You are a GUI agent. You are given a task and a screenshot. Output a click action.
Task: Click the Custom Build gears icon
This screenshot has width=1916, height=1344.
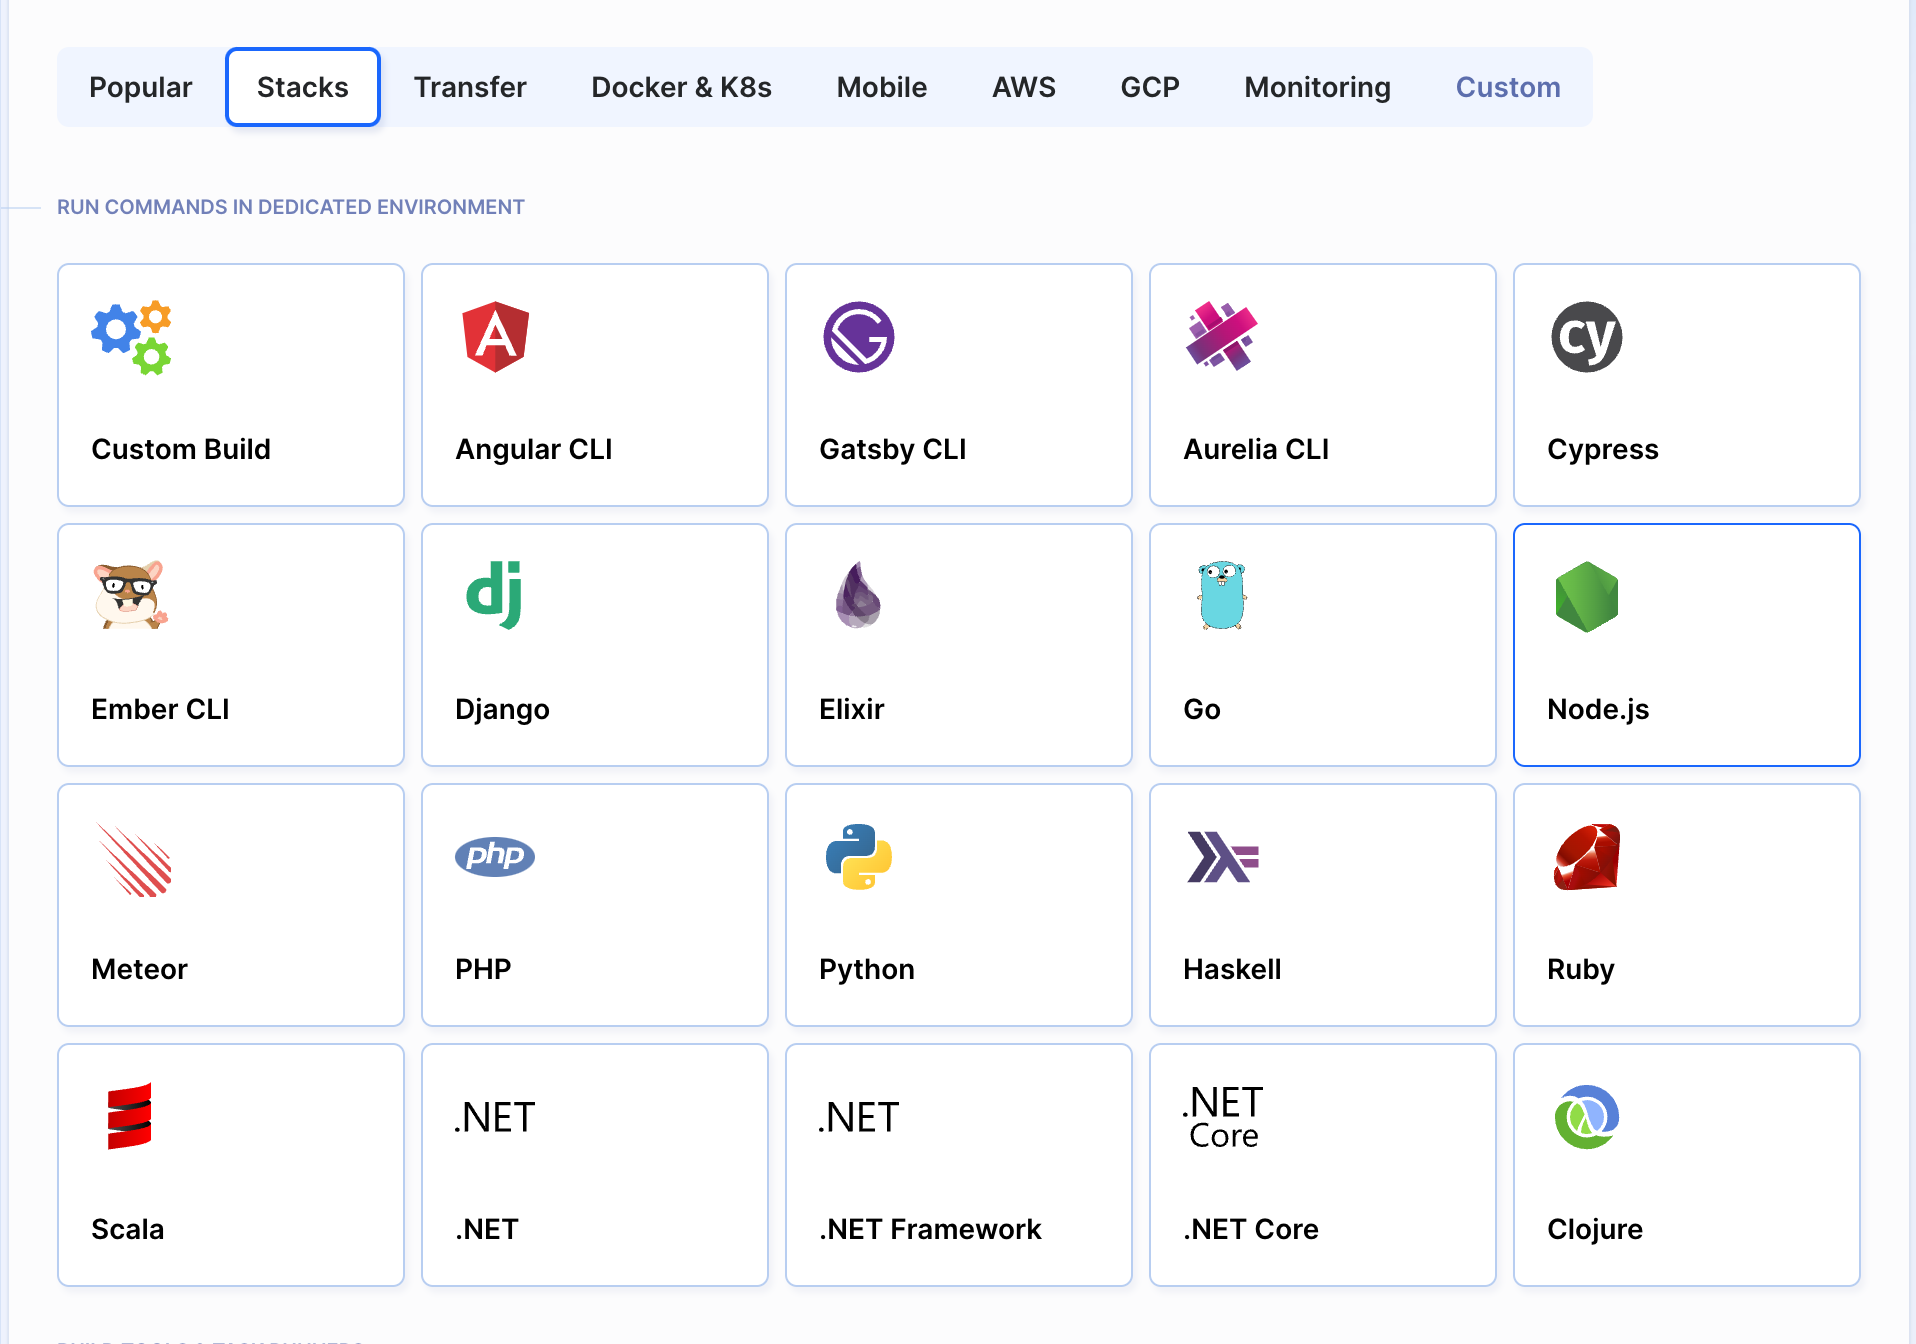pos(131,337)
